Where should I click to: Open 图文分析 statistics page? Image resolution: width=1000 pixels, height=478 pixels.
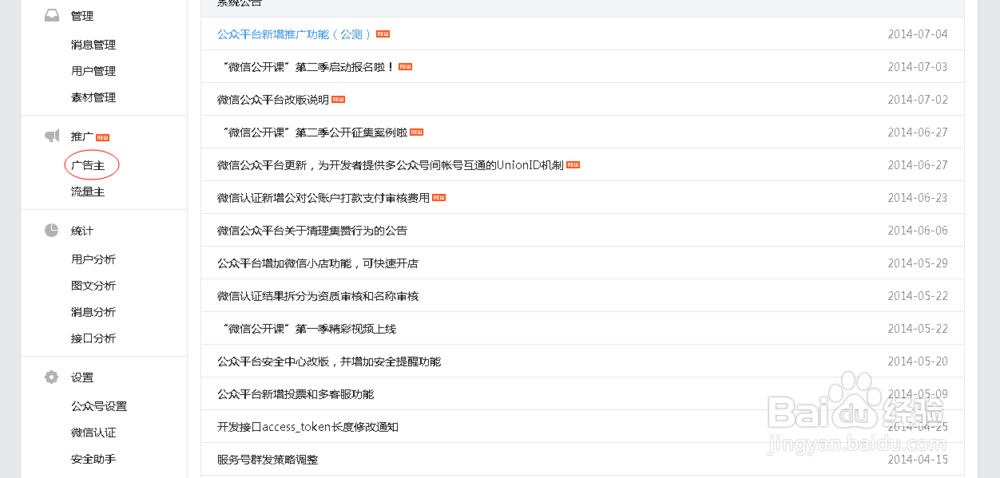[93, 286]
